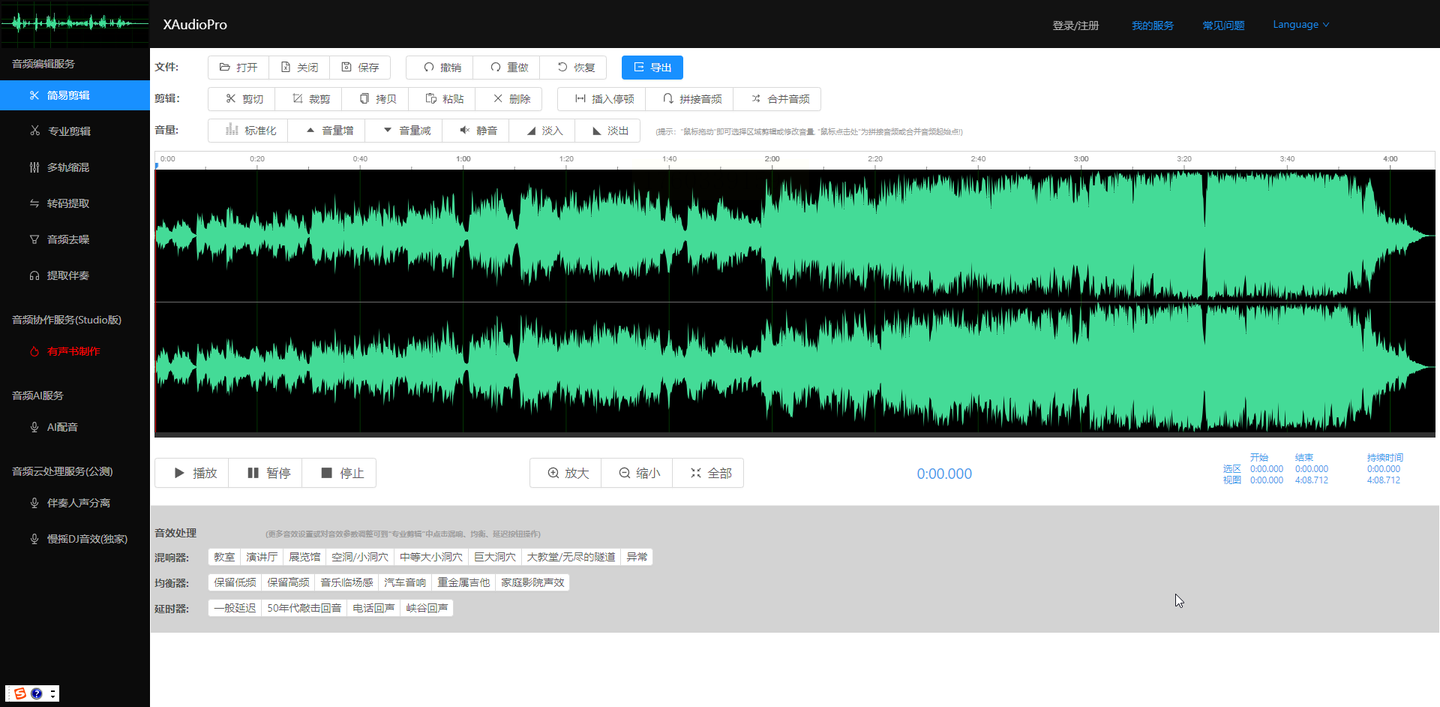Image resolution: width=1440 pixels, height=707 pixels.
Task: Undo last edit using 撤销
Action: 440,68
